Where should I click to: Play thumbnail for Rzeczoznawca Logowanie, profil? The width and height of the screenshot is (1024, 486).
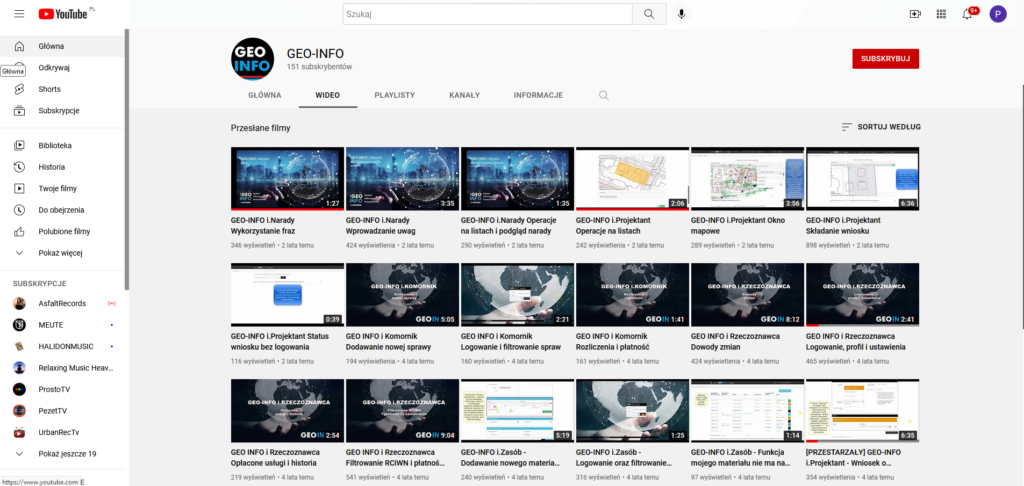click(x=863, y=295)
